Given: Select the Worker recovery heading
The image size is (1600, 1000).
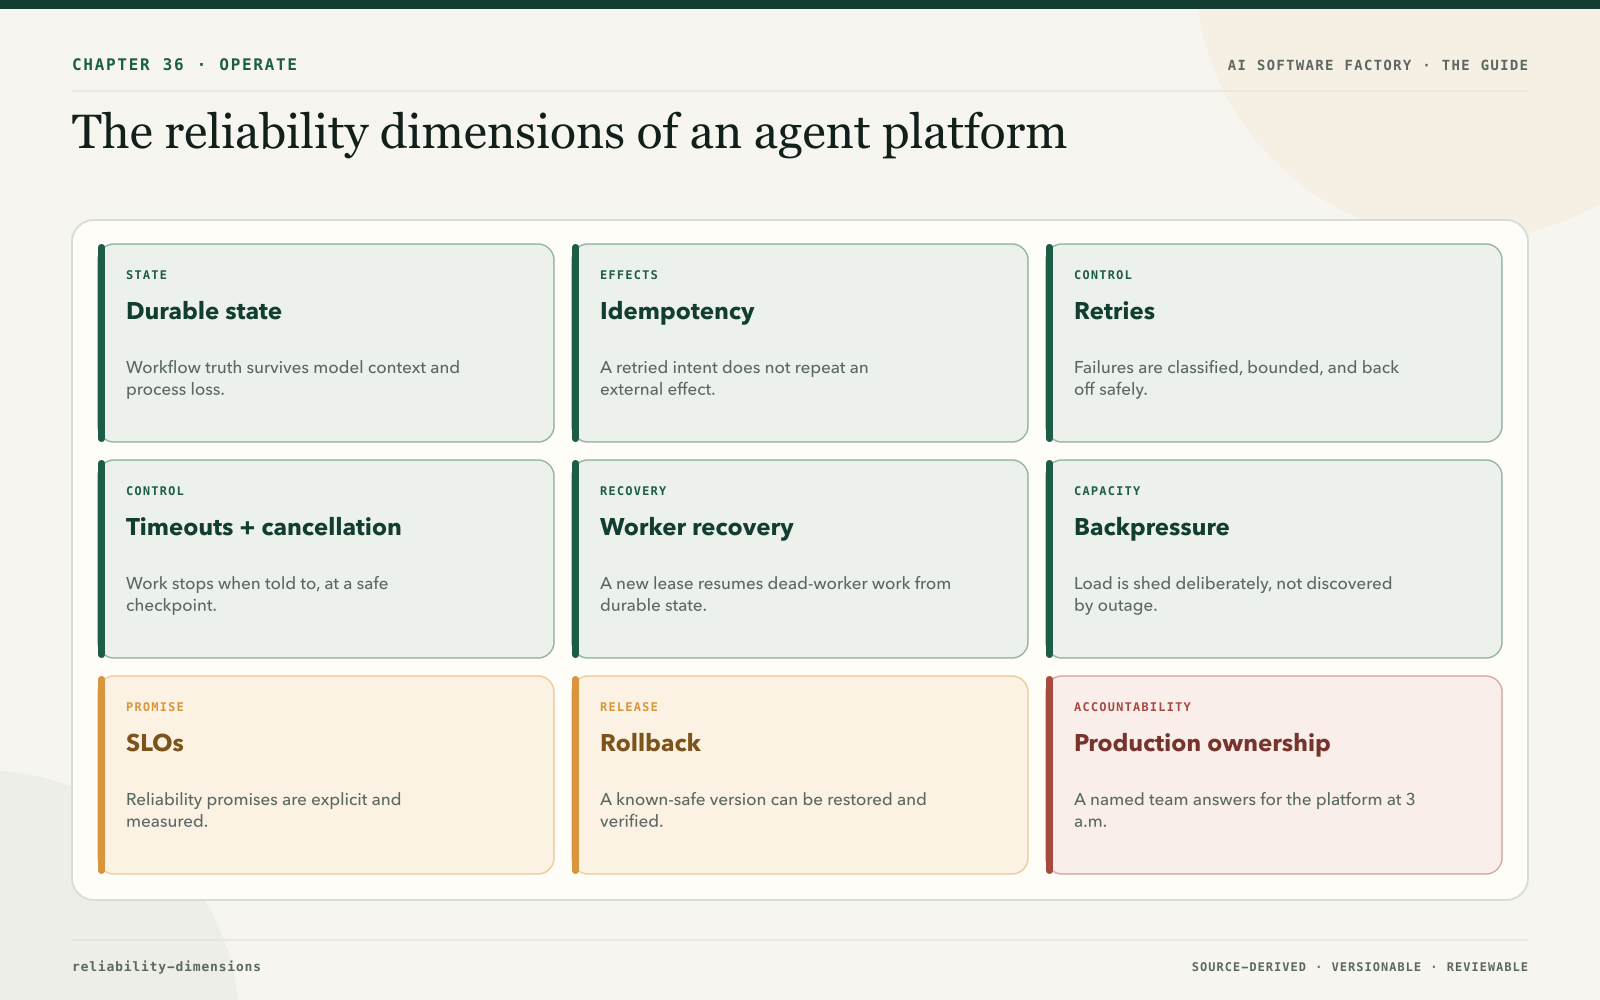Looking at the screenshot, I should coord(697,527).
